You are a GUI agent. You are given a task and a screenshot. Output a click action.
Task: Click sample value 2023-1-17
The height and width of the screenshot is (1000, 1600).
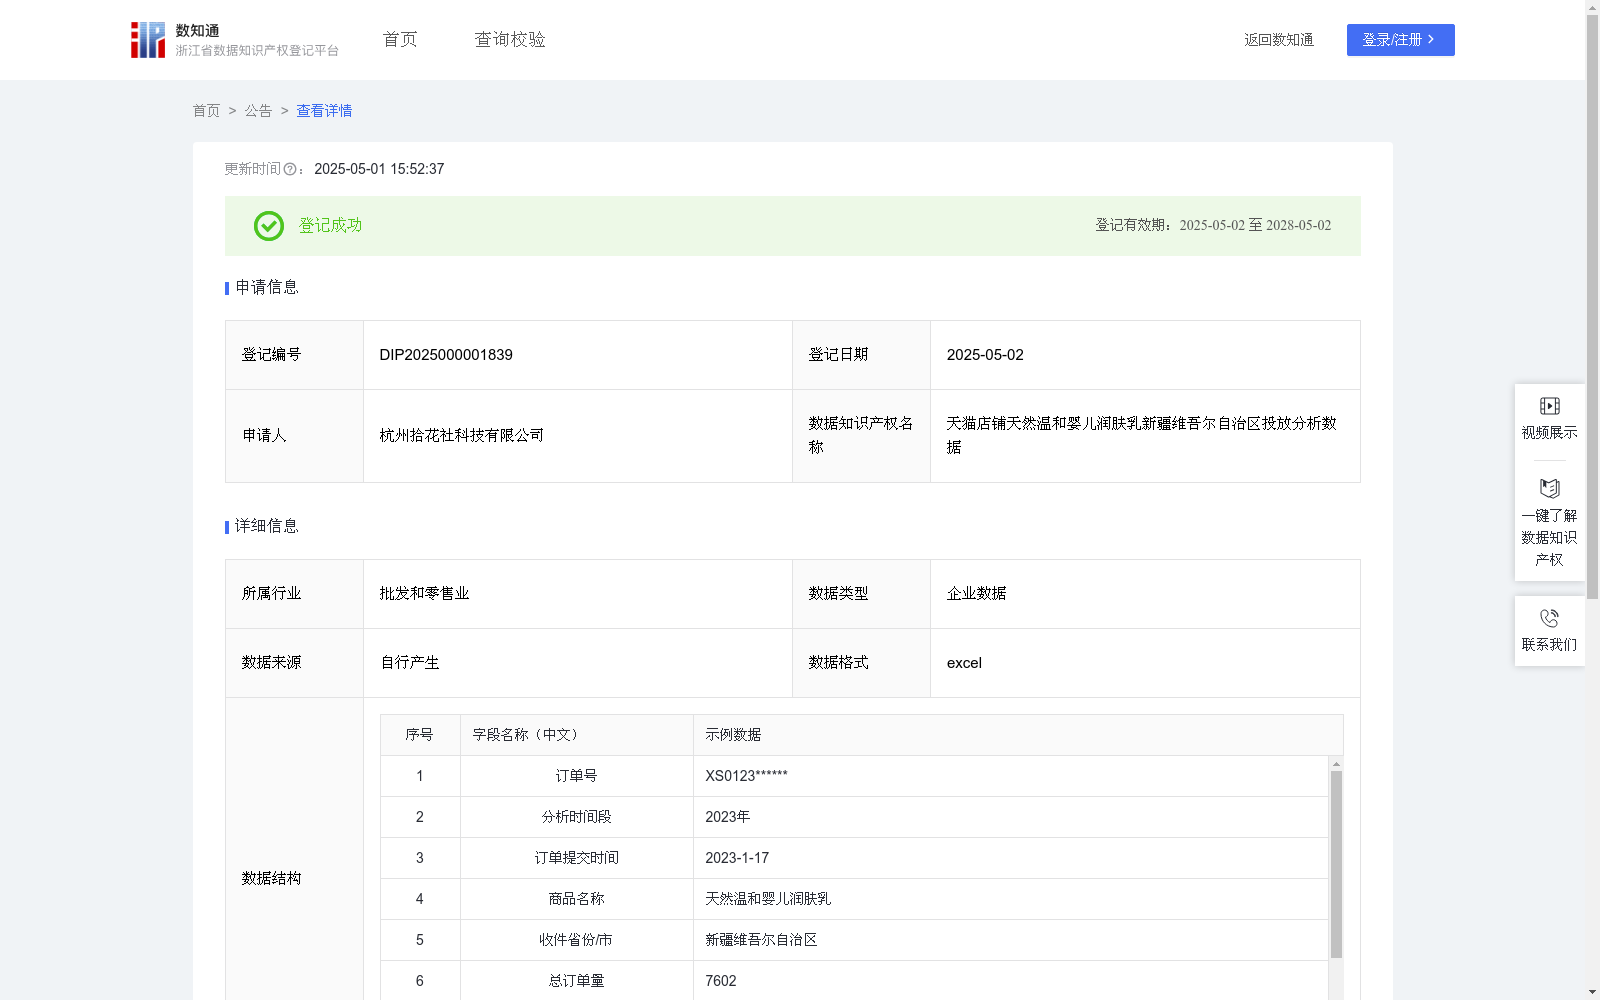[x=737, y=858]
